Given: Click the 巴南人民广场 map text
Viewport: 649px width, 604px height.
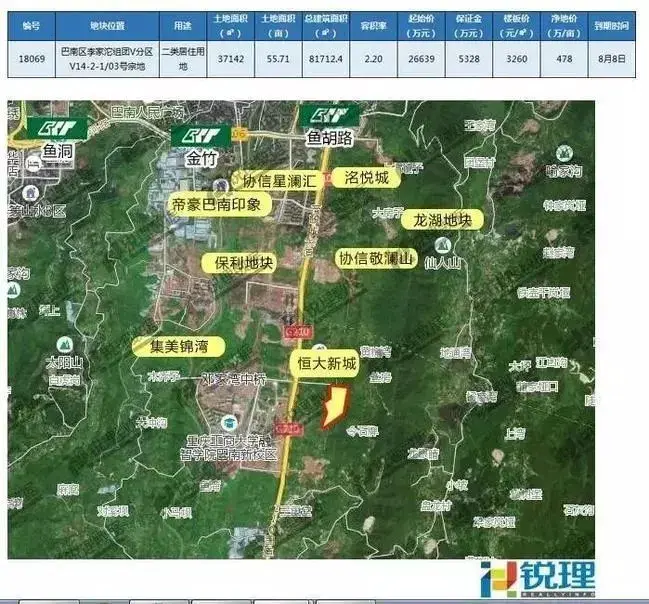Looking at the screenshot, I should (x=147, y=113).
